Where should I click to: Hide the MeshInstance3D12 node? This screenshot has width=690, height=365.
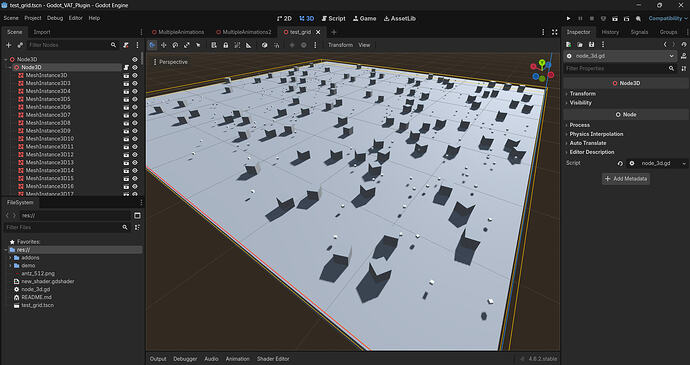[x=135, y=155]
